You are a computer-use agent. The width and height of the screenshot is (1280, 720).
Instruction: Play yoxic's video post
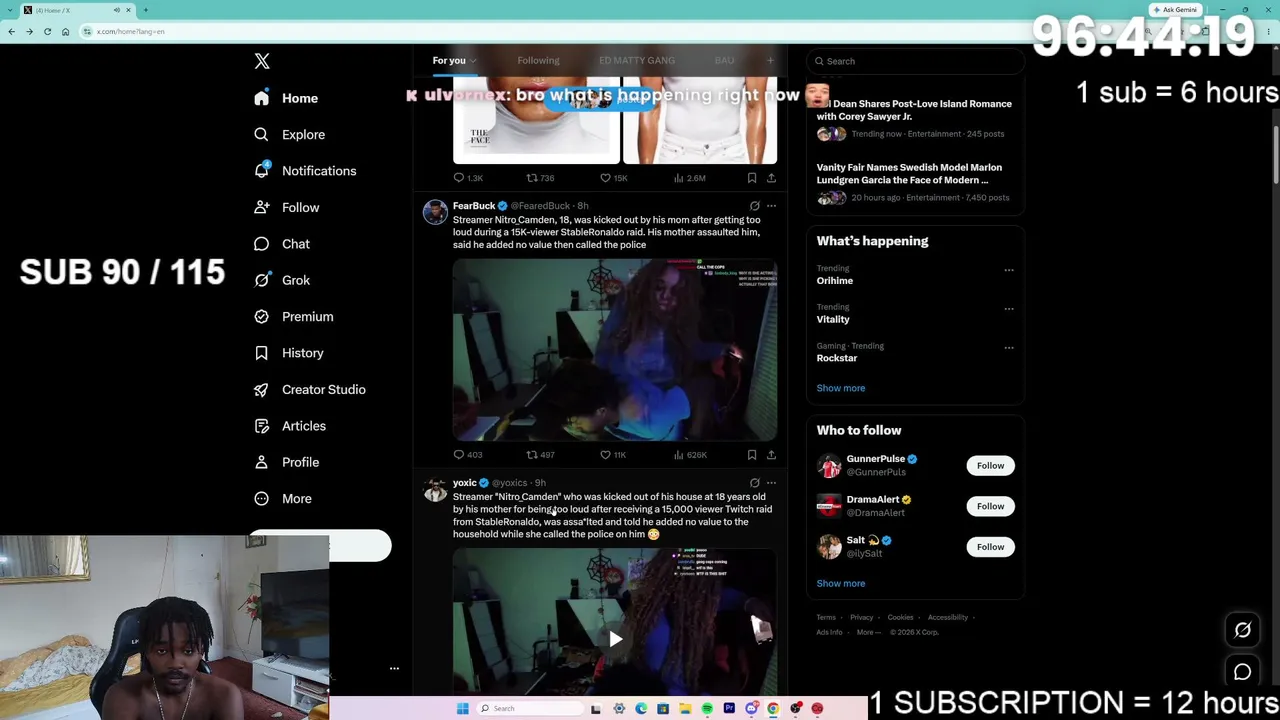click(x=615, y=639)
